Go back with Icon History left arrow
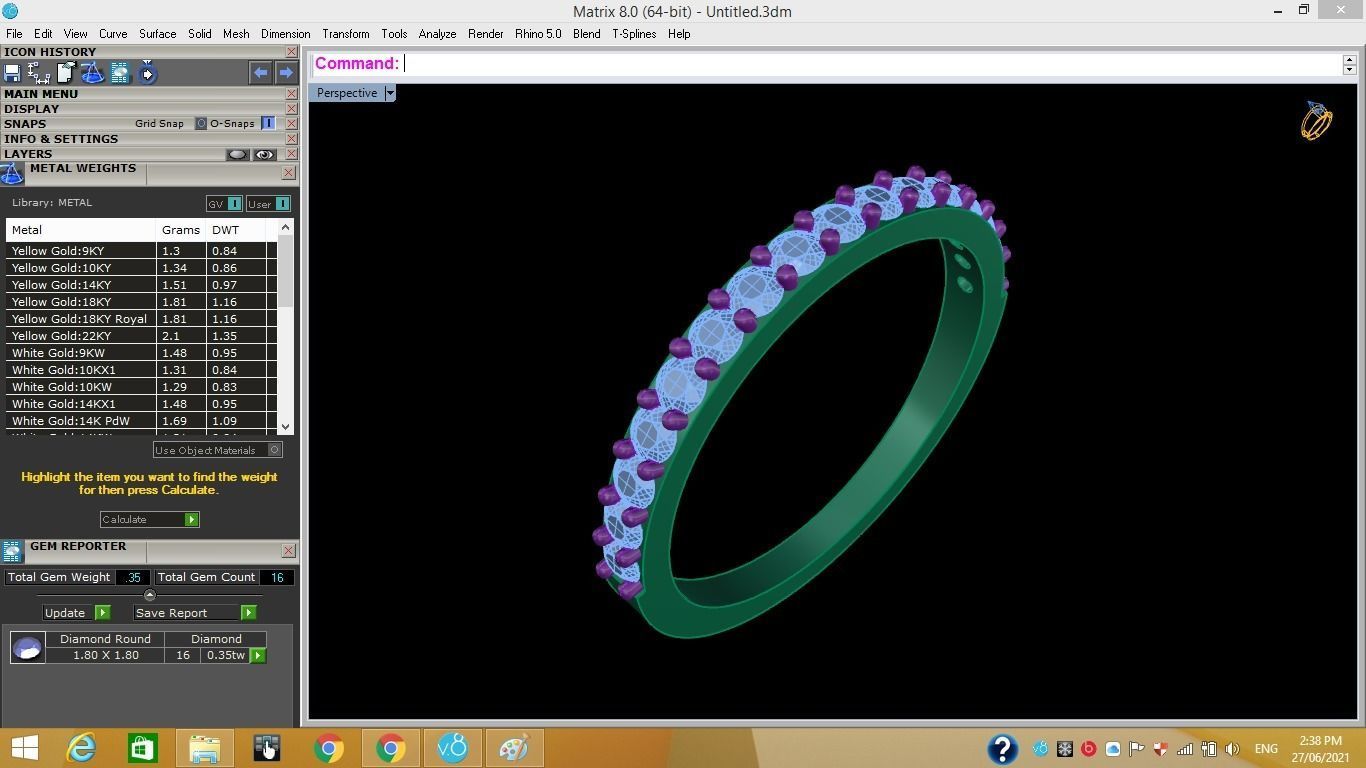1366x768 pixels. 260,72
